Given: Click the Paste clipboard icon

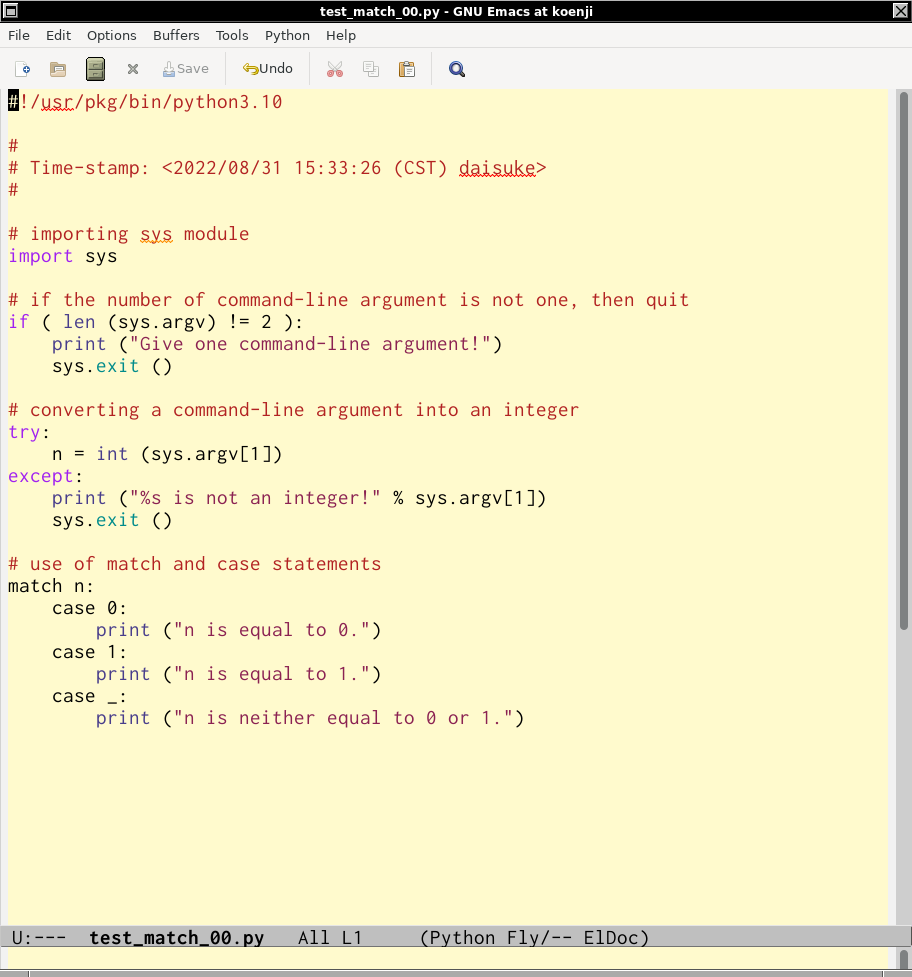Looking at the screenshot, I should click(x=407, y=69).
